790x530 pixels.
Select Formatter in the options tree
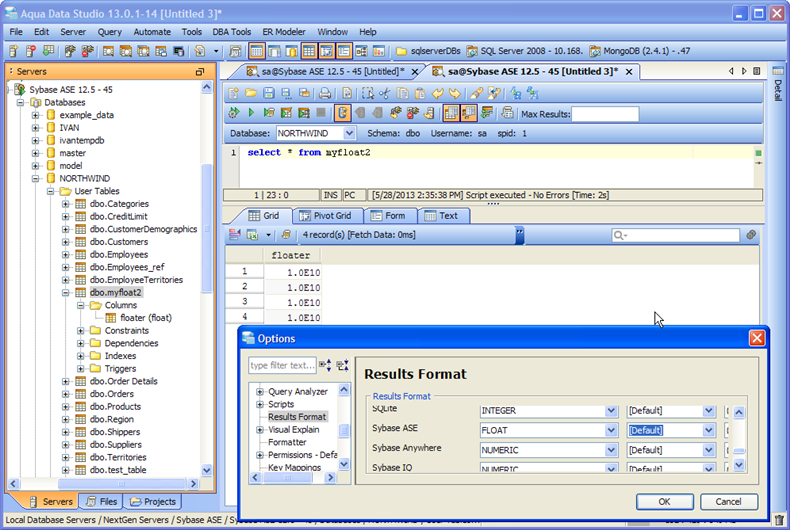coord(287,442)
